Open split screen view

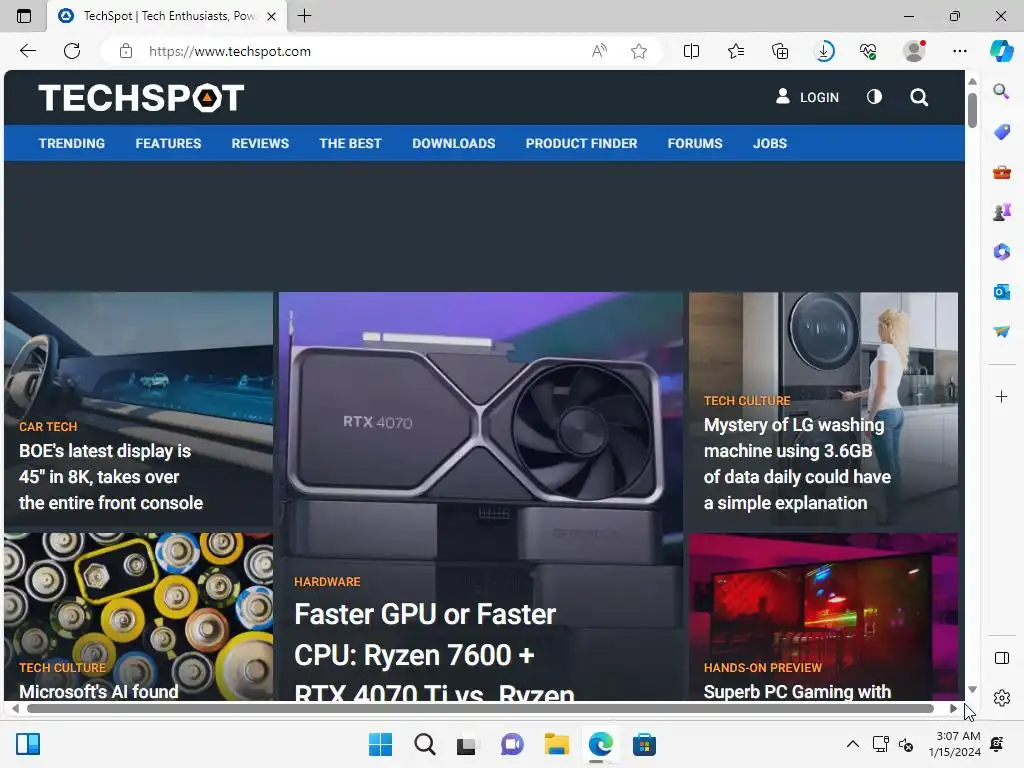point(691,51)
